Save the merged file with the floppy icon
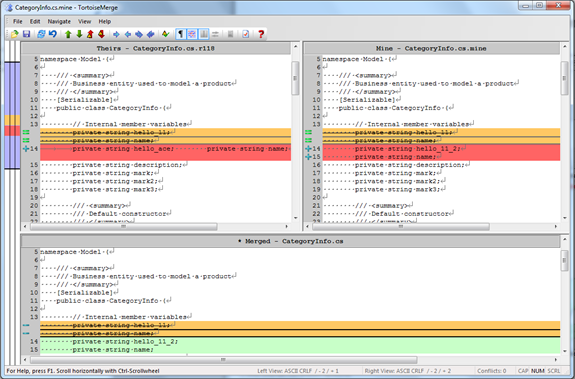Image resolution: width=575 pixels, height=379 pixels. (26, 34)
